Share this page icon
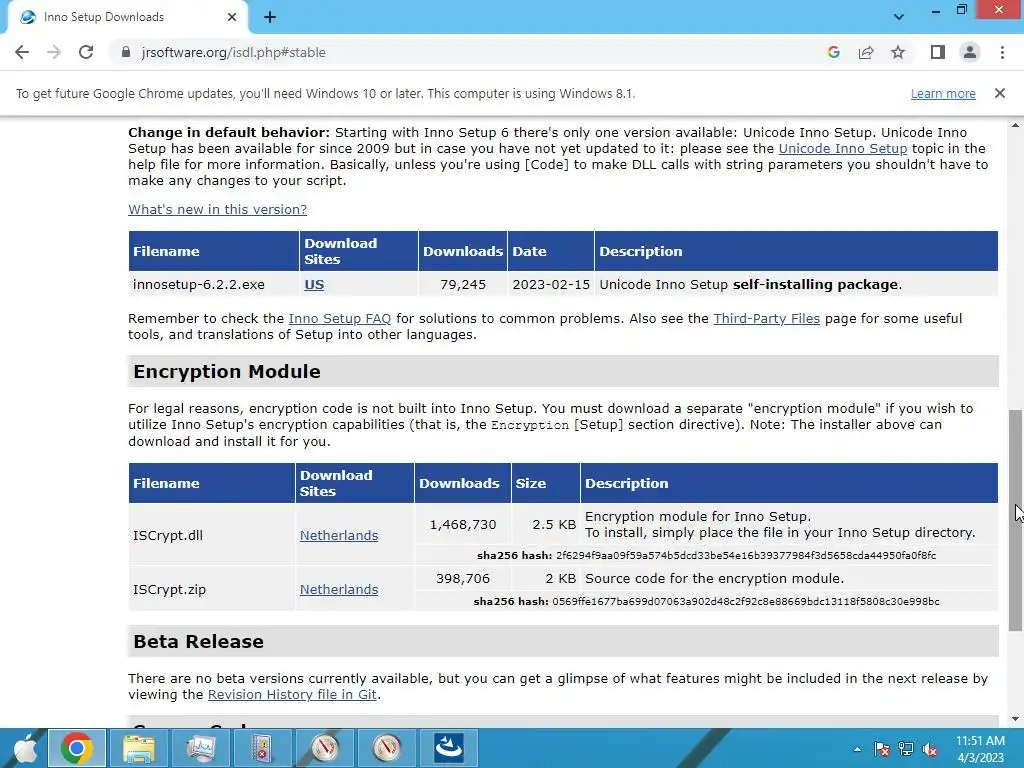The height and width of the screenshot is (768, 1024). point(866,52)
